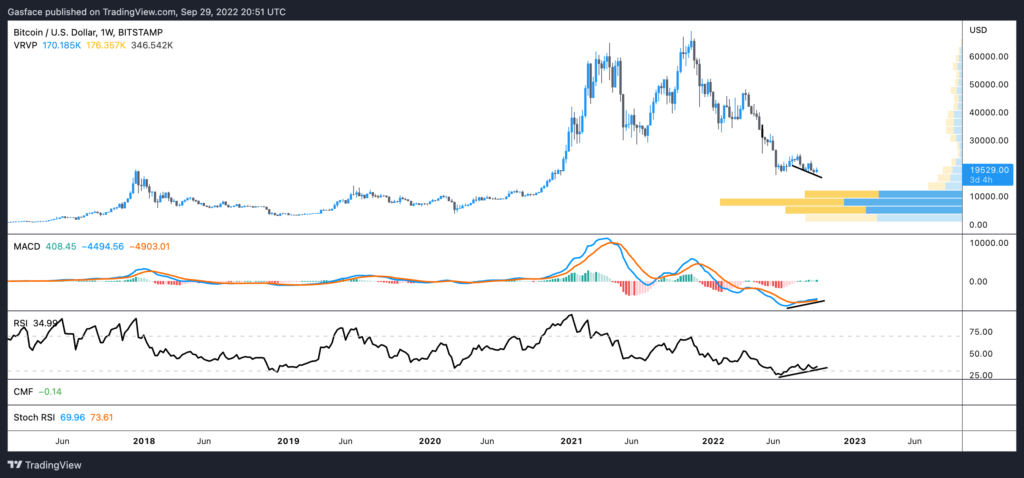The image size is (1024, 478).
Task: Select the MACD indicator label
Action: pos(28,246)
